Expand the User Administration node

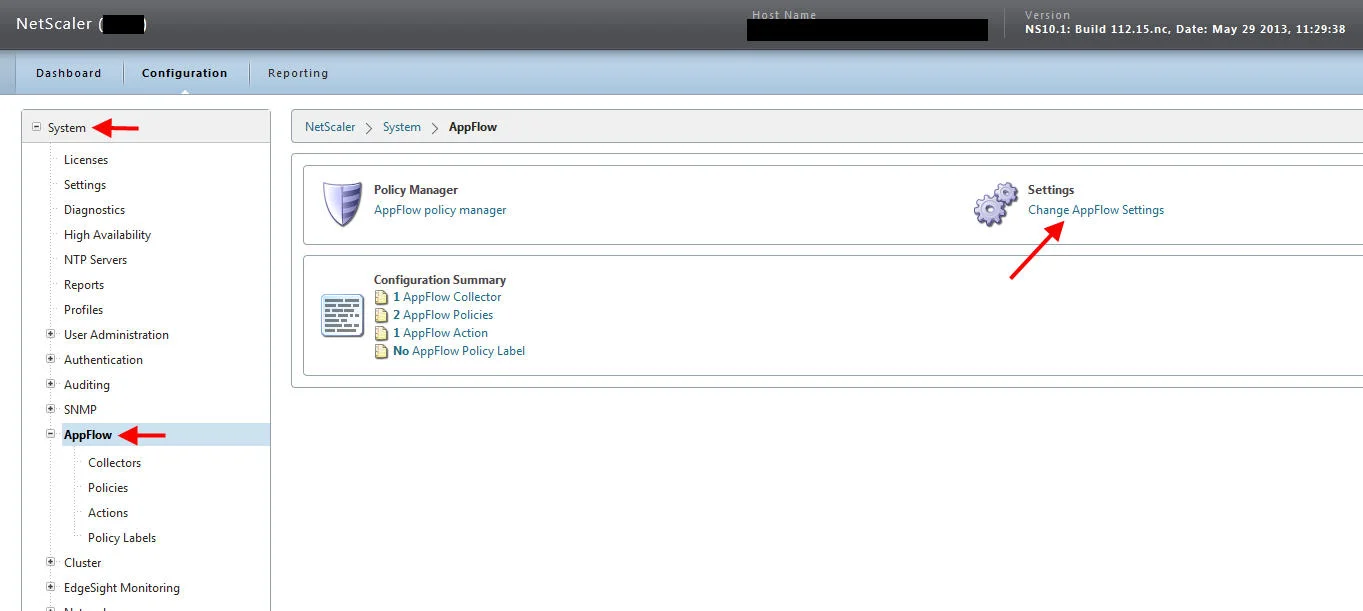pos(51,334)
